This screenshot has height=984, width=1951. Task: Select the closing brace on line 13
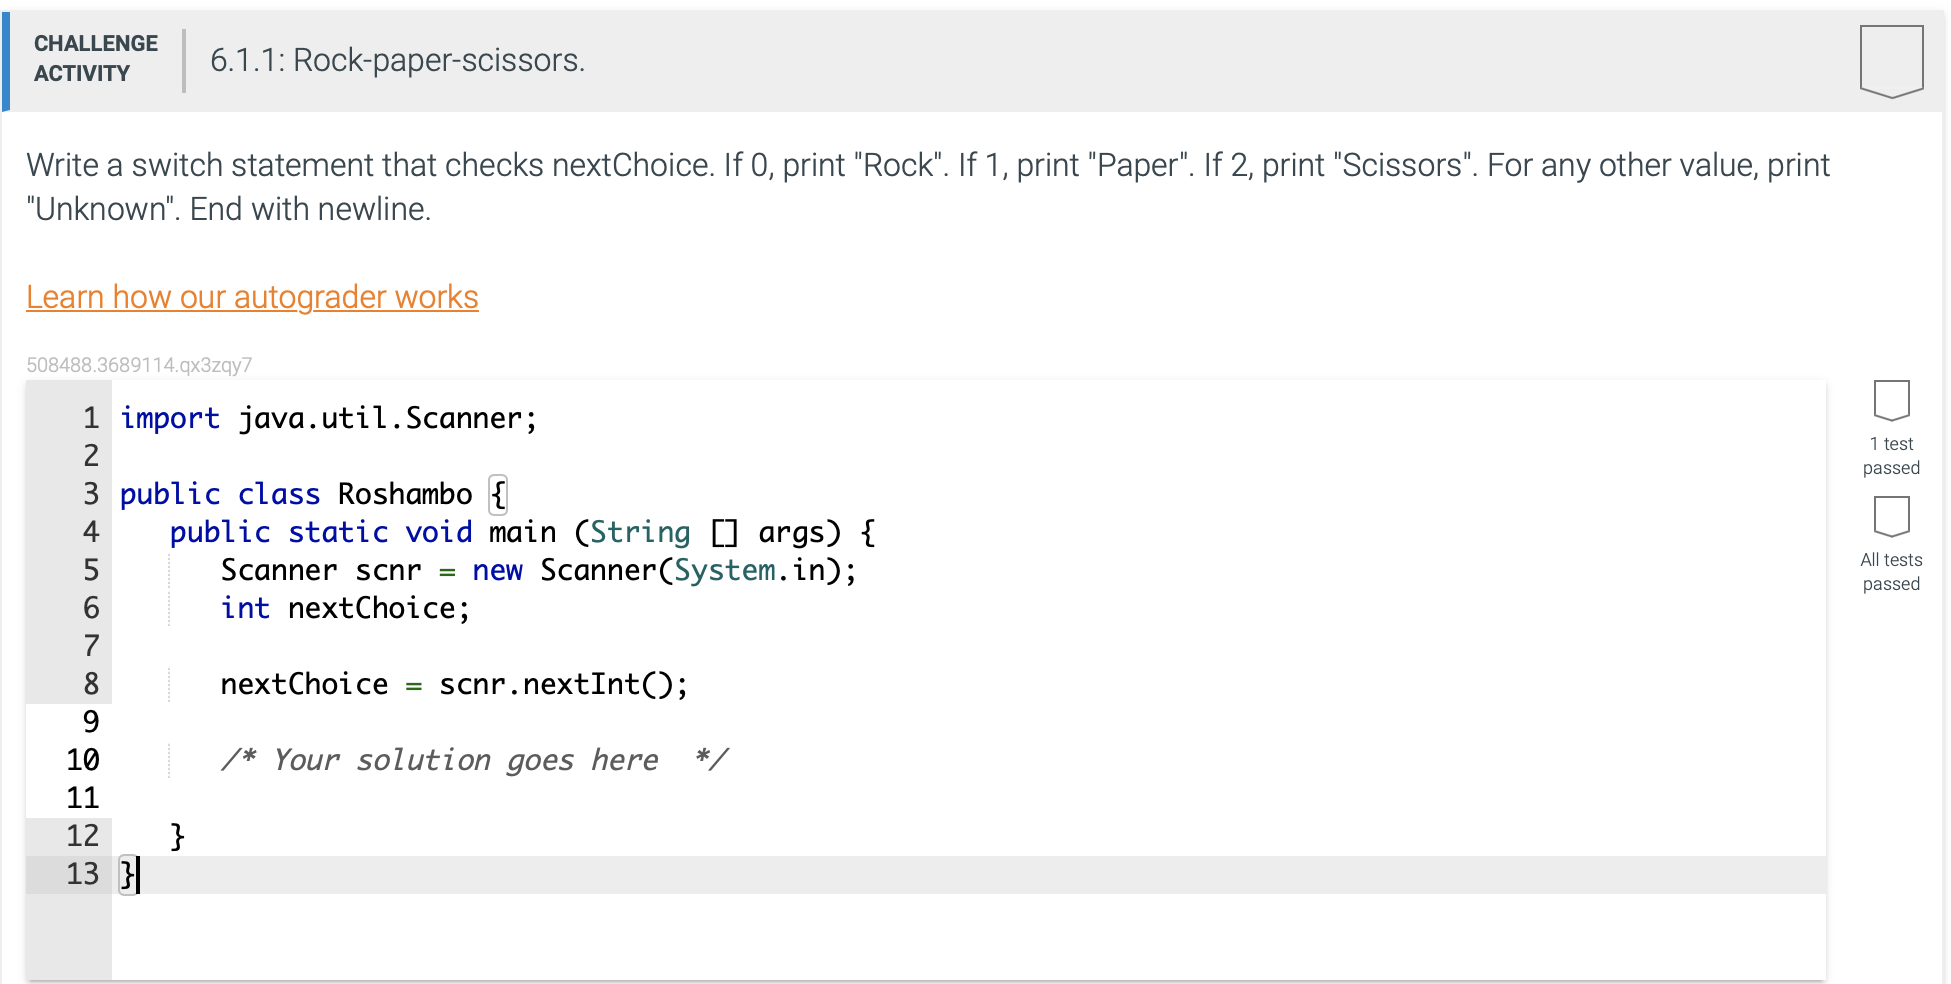tap(126, 874)
